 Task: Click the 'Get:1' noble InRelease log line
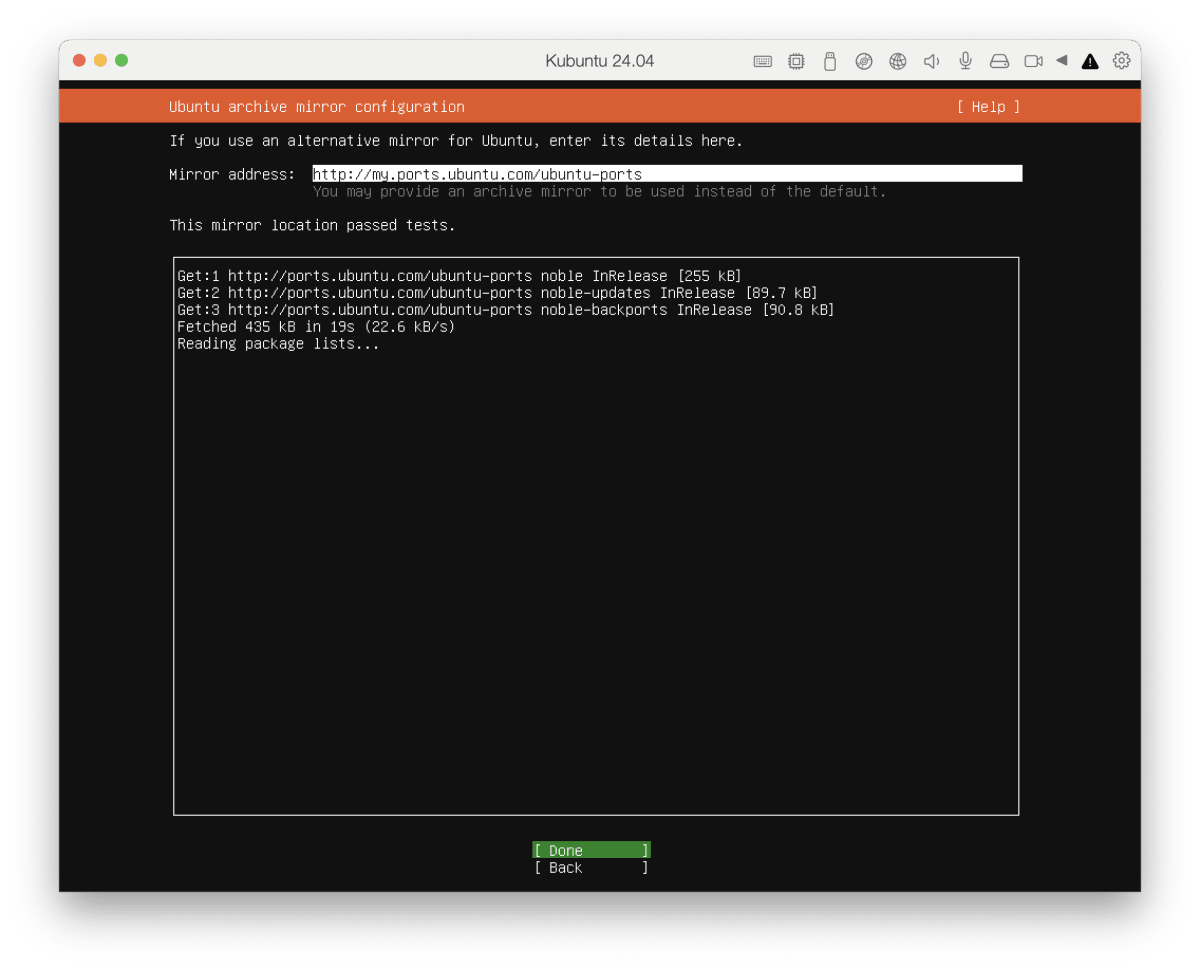459,276
